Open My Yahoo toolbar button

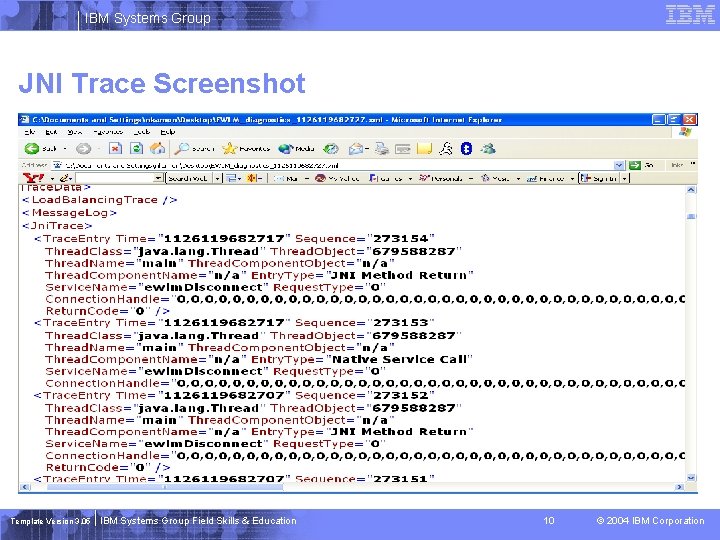[337, 178]
